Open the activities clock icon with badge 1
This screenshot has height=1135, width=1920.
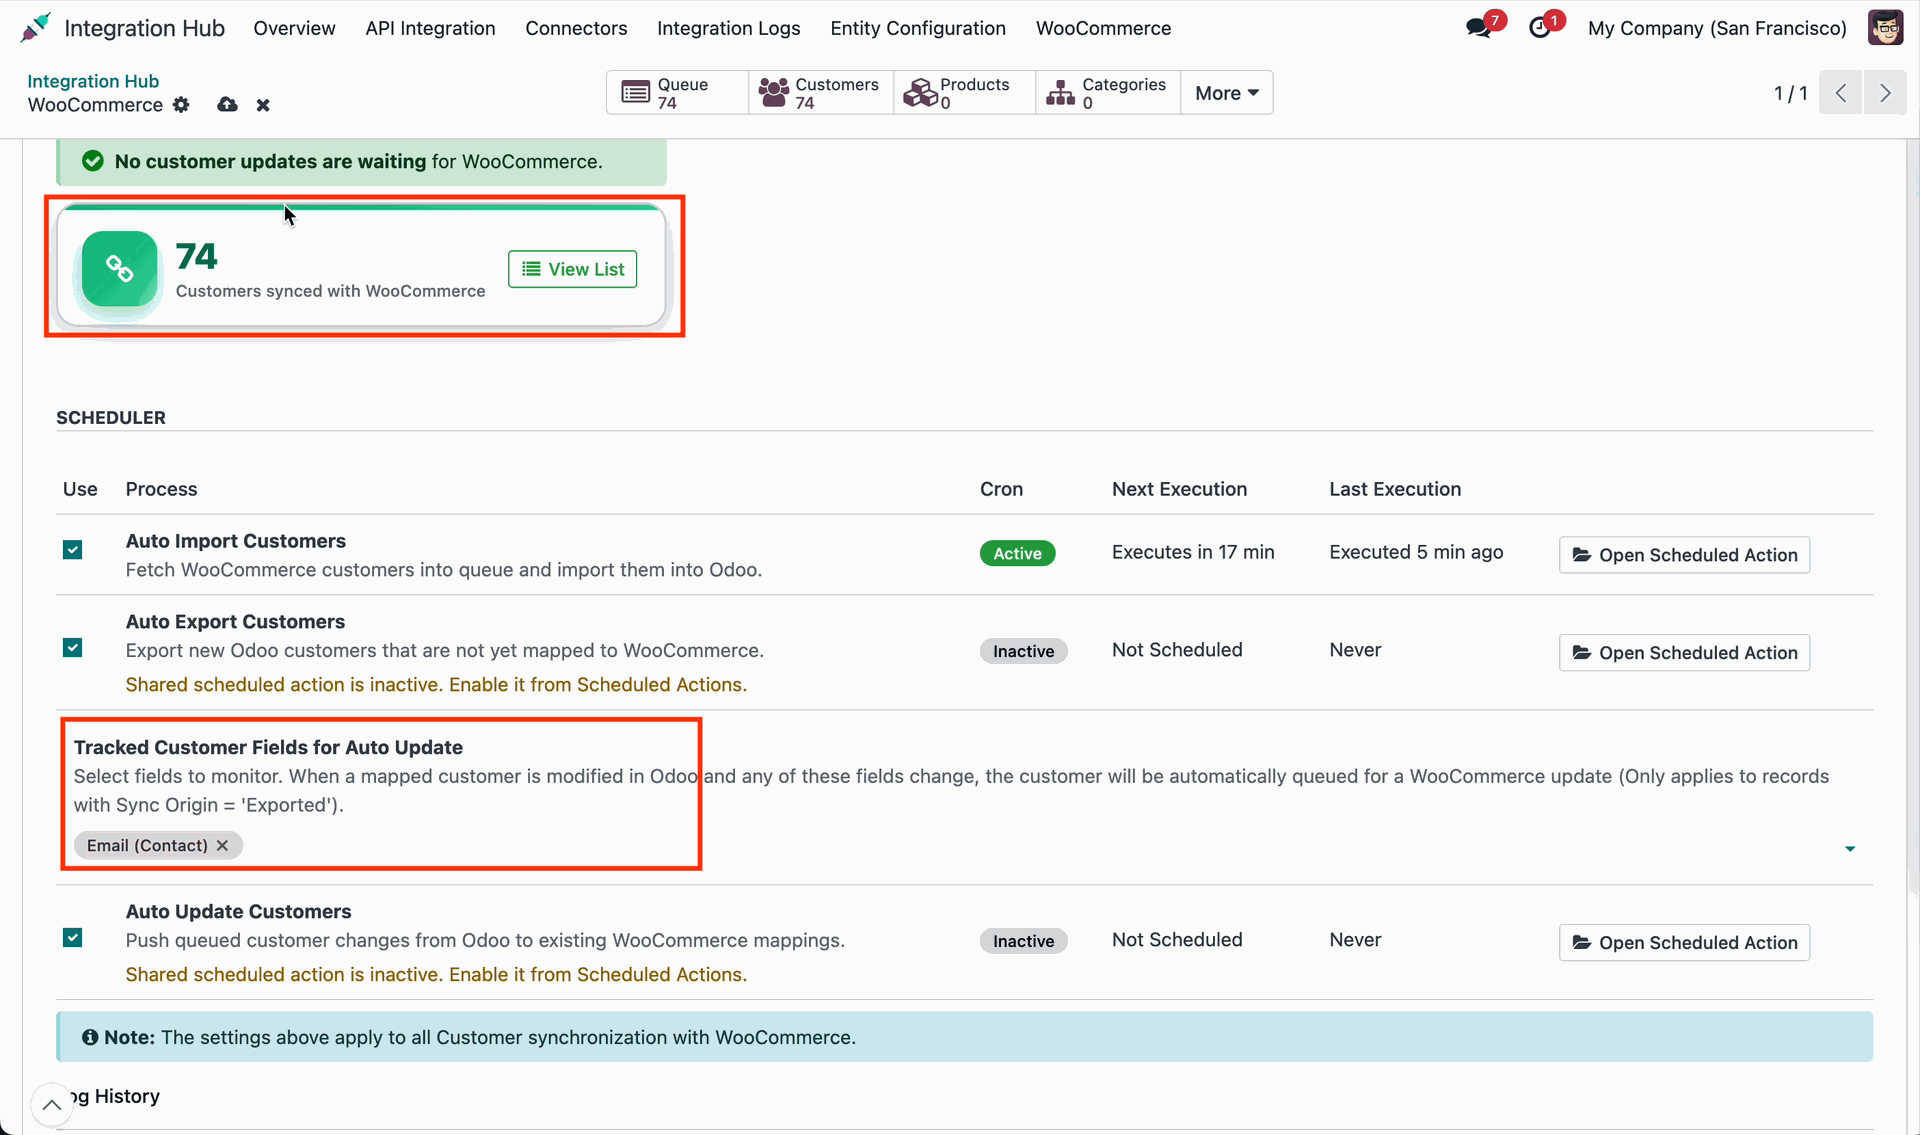coord(1540,28)
